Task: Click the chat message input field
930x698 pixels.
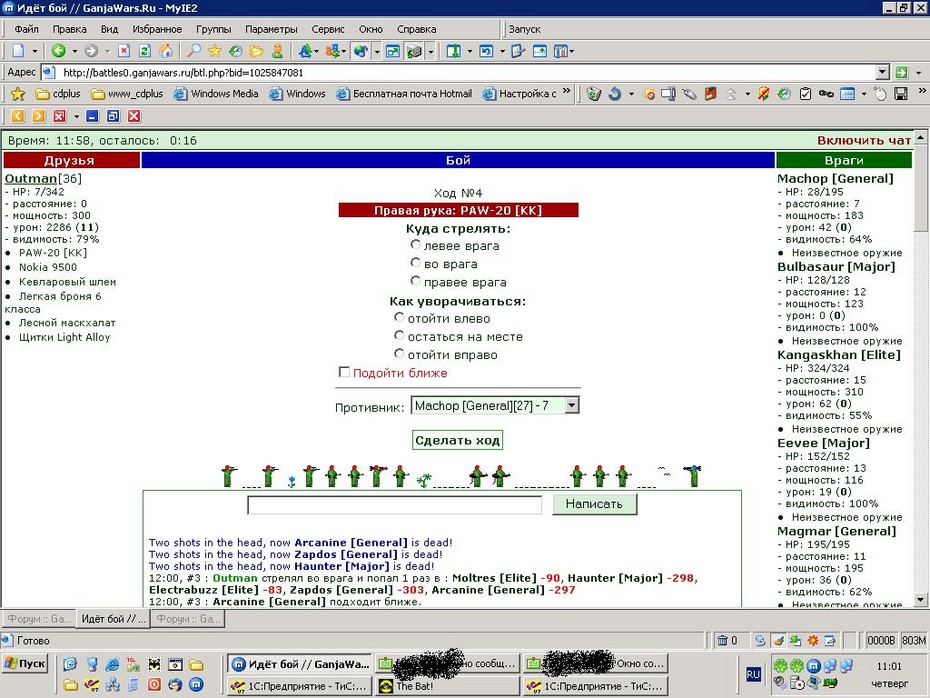Action: coord(394,505)
